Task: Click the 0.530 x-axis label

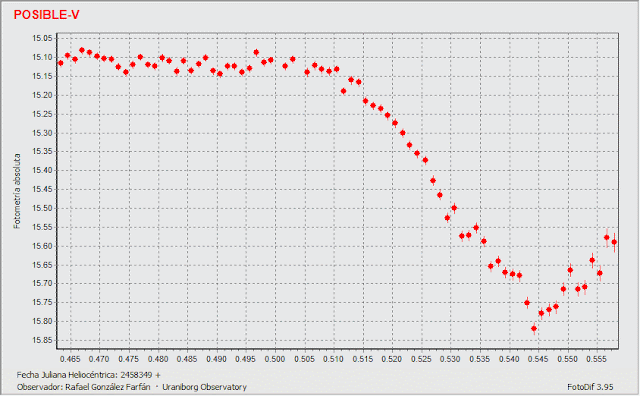Action: click(x=451, y=359)
